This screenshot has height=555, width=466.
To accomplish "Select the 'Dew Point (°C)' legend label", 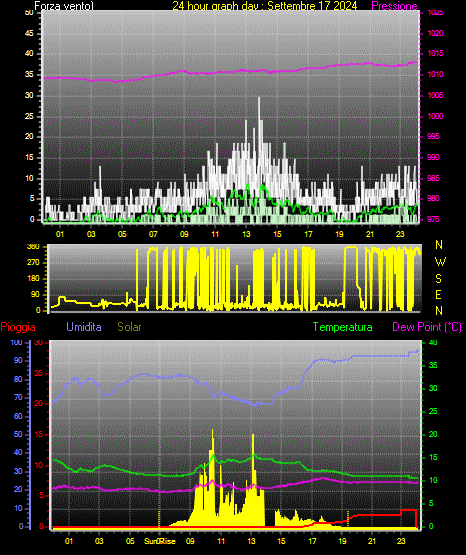I will (x=427, y=327).
